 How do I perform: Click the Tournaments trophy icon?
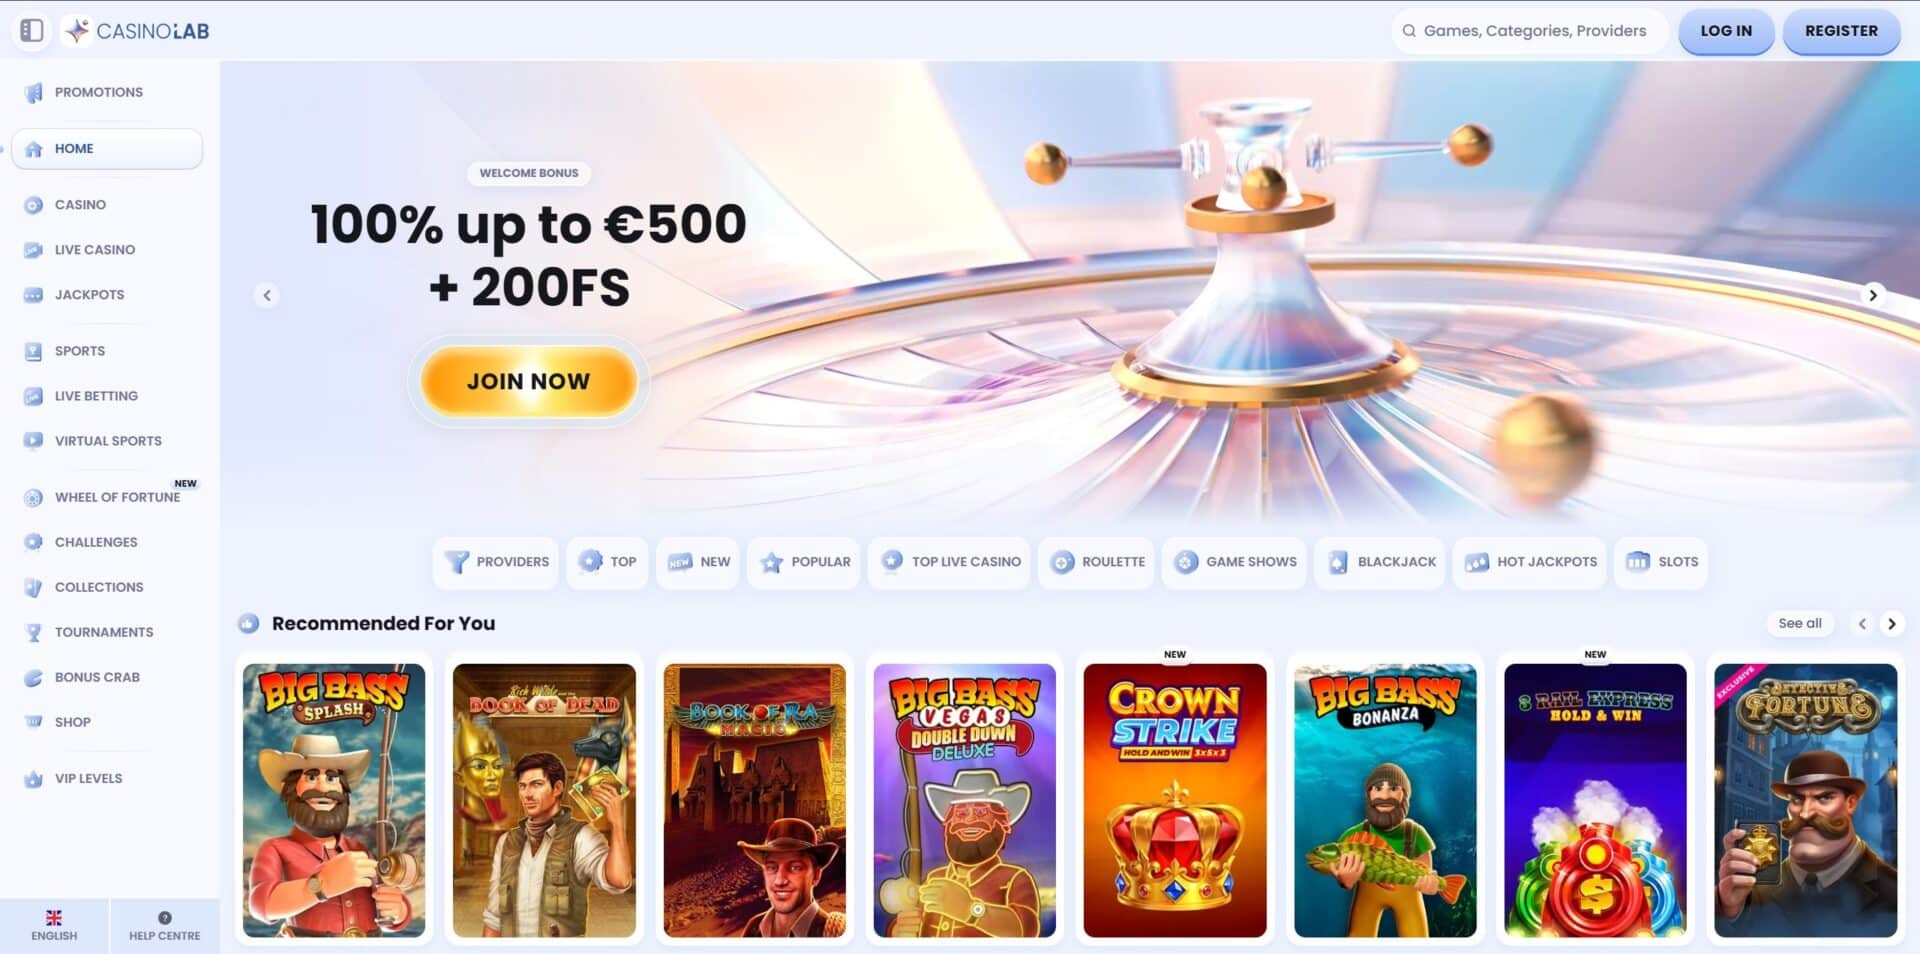click(x=33, y=632)
